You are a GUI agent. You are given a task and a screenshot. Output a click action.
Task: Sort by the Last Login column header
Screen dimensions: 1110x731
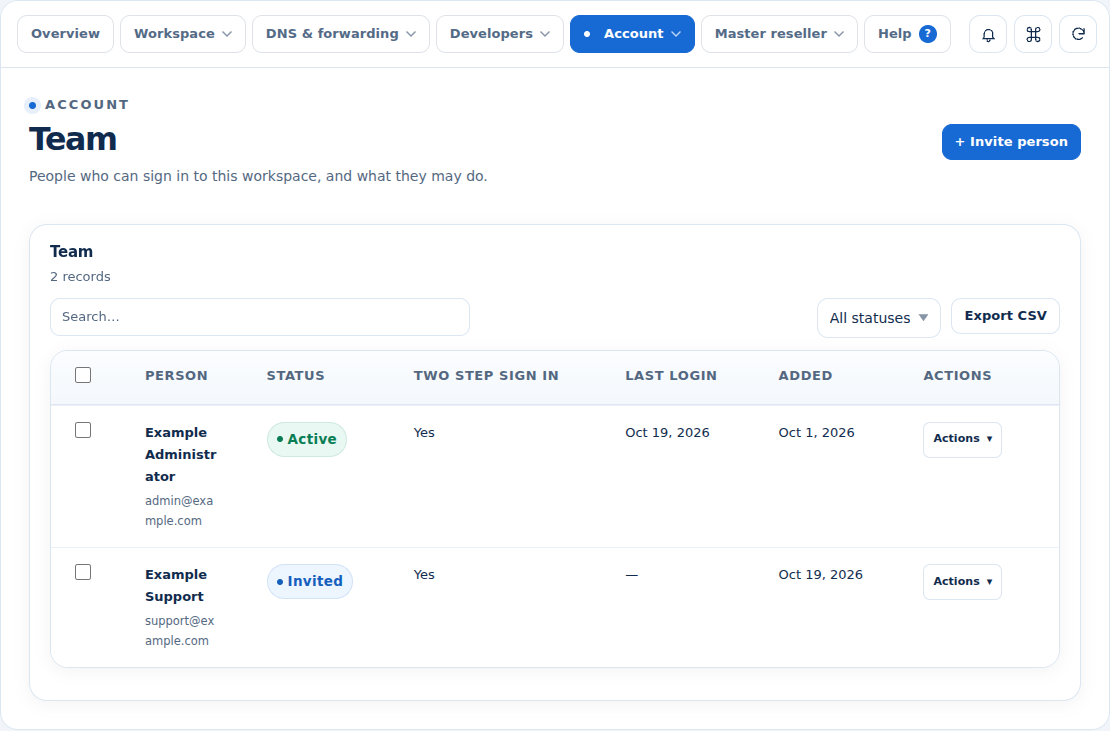(x=671, y=376)
